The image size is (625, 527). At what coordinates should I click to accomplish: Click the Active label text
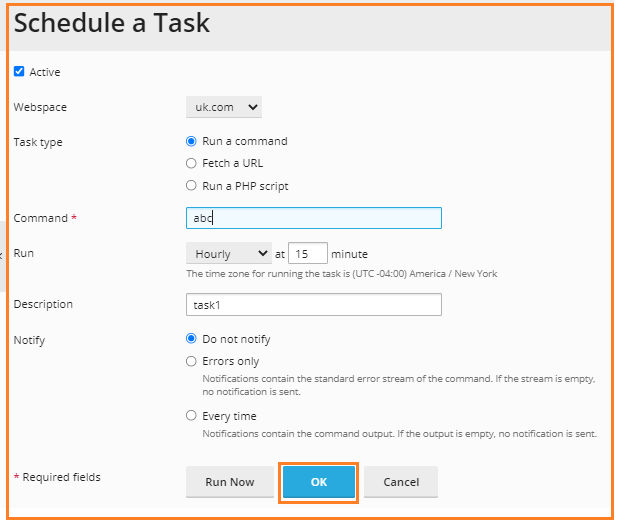pos(45,72)
